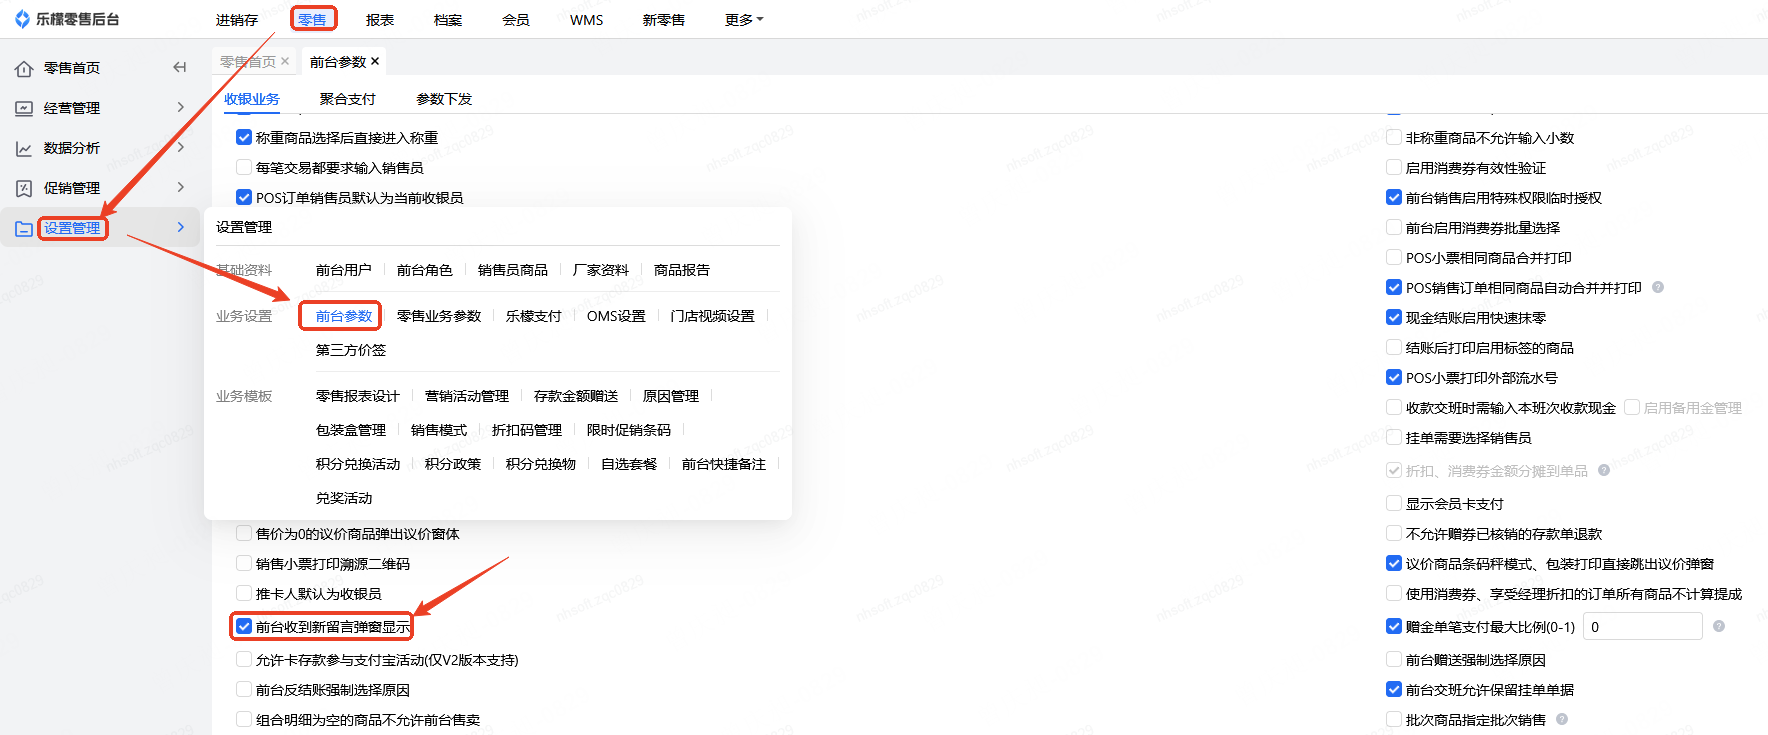Toggle 称重商品选择后直接进入称重 checkbox
This screenshot has height=735, width=1768.
pyautogui.click(x=244, y=137)
